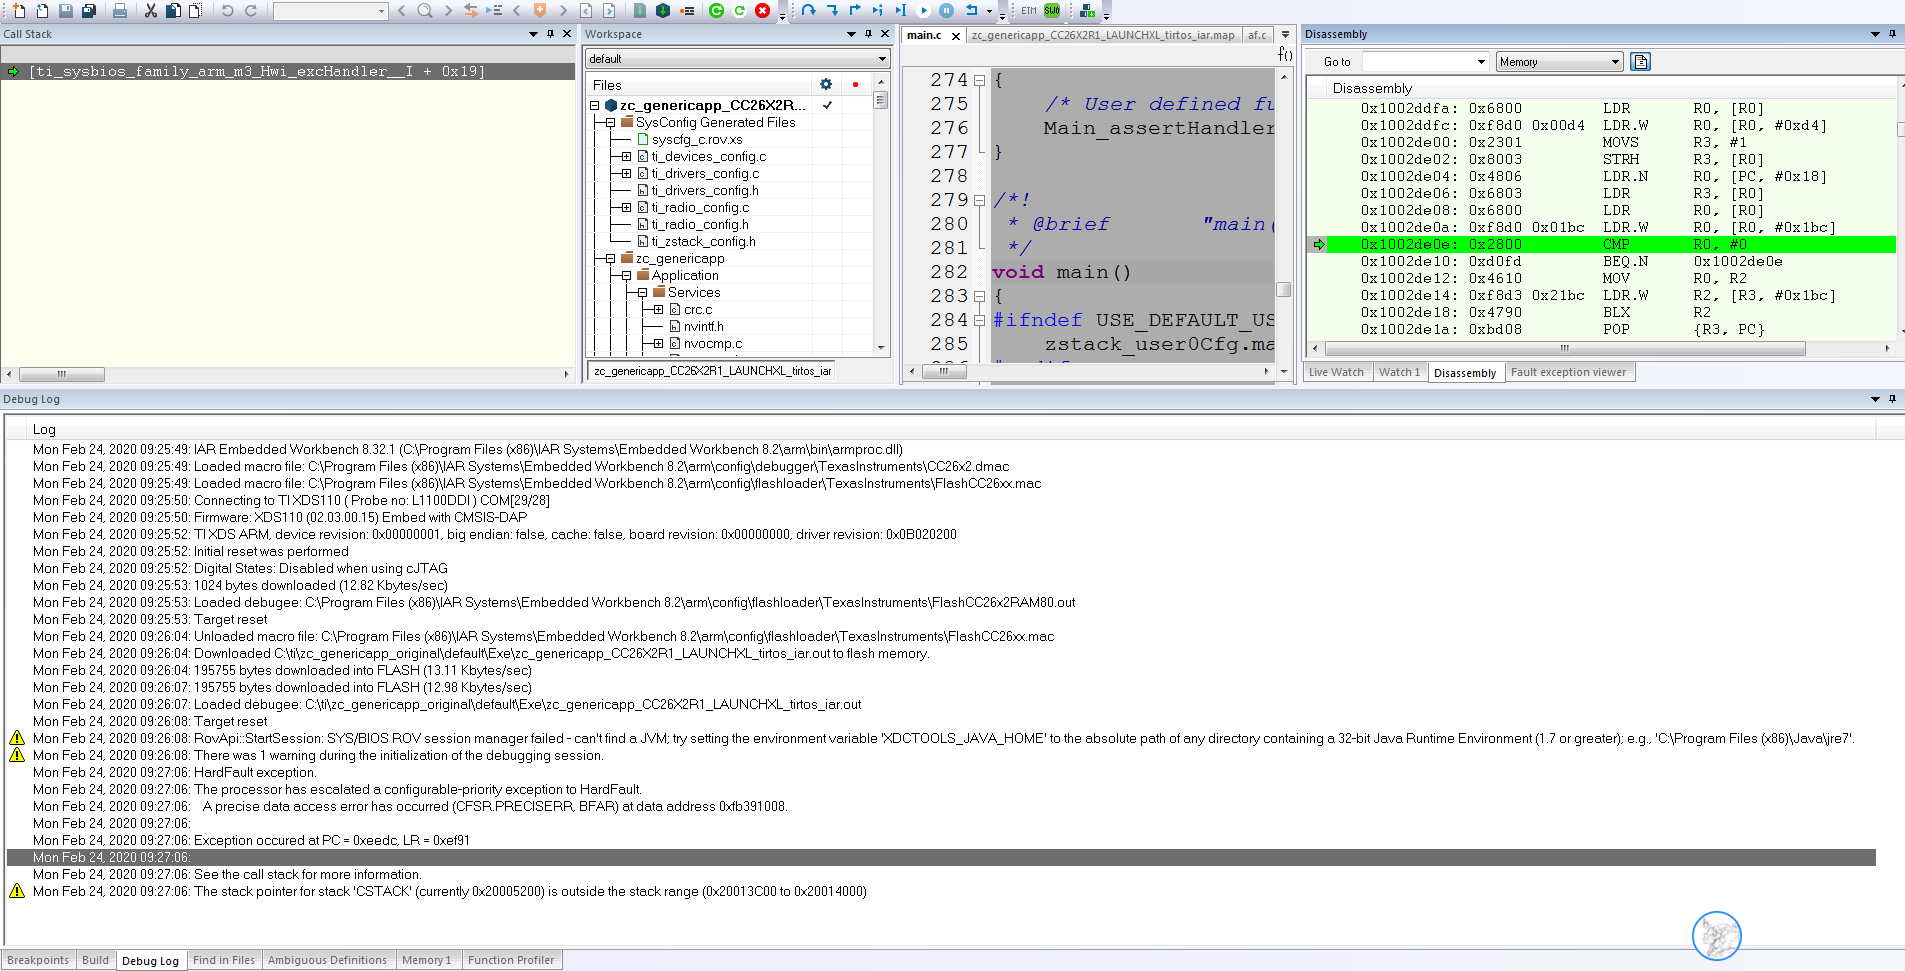Click the Restart Debugger green icon

pyautogui.click(x=716, y=11)
